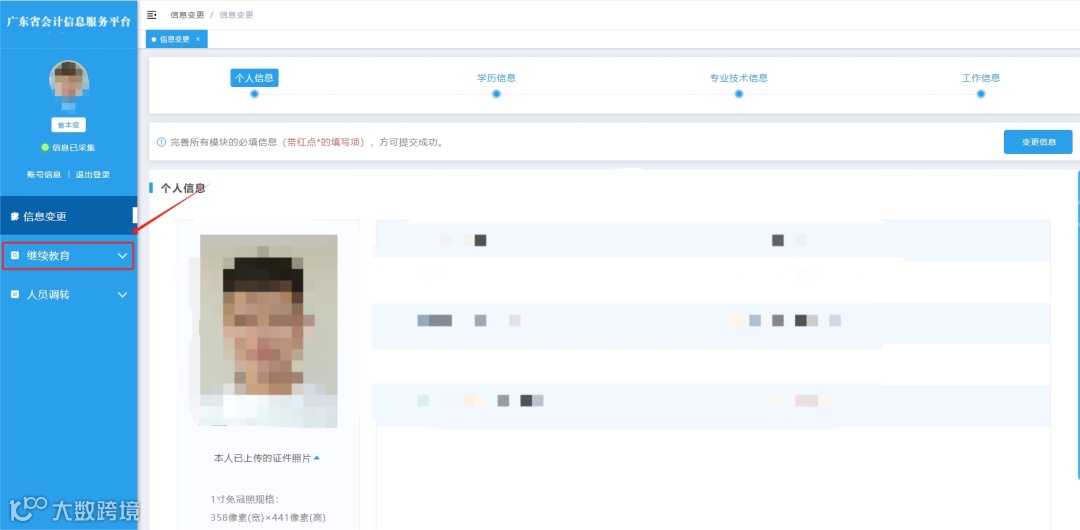Open 账号信息 link
Image resolution: width=1080 pixels, height=530 pixels.
click(44, 175)
